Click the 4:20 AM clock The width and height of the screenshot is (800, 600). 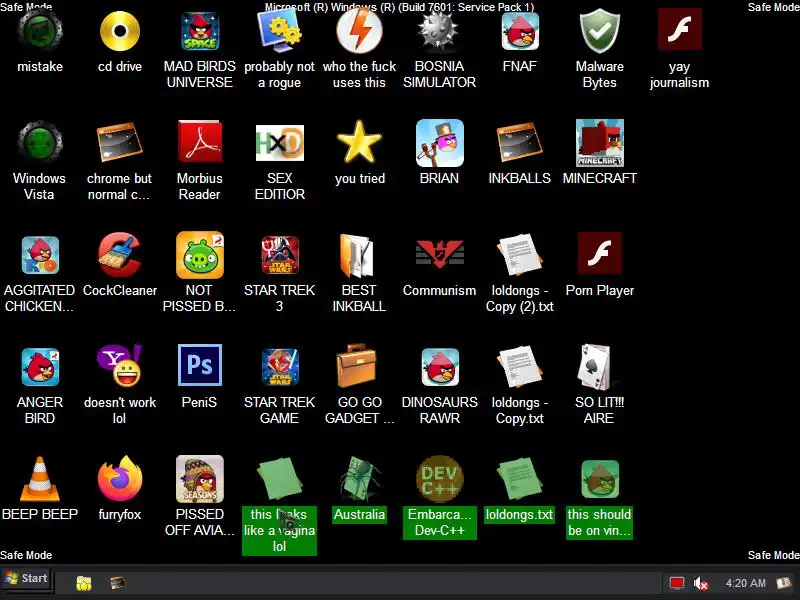coord(745,583)
